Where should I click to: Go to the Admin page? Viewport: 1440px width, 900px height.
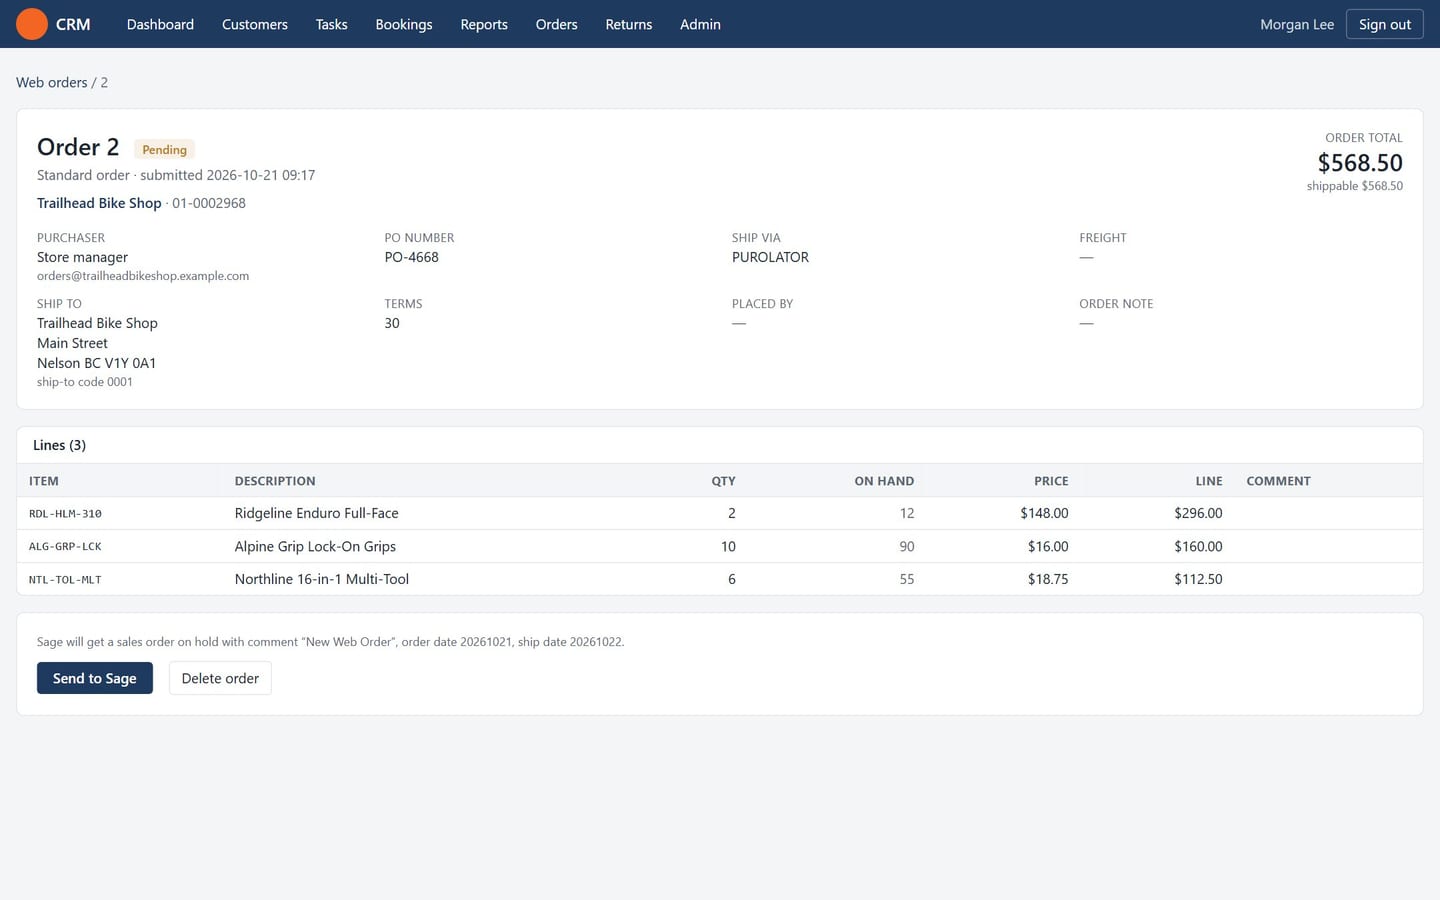700,24
